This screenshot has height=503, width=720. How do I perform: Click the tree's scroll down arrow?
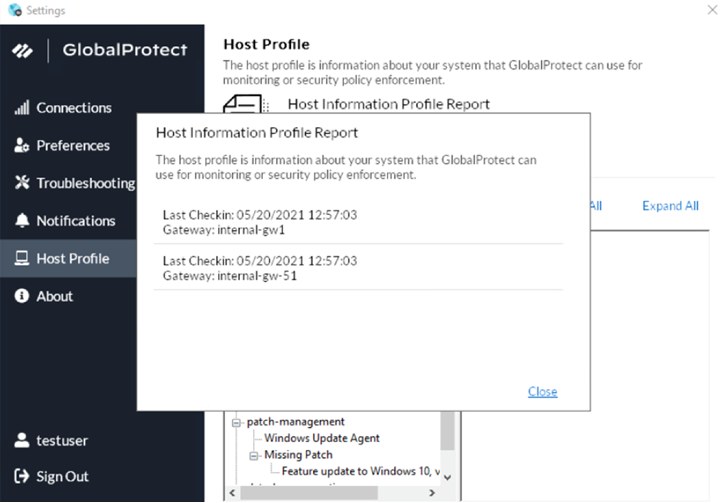(447, 477)
